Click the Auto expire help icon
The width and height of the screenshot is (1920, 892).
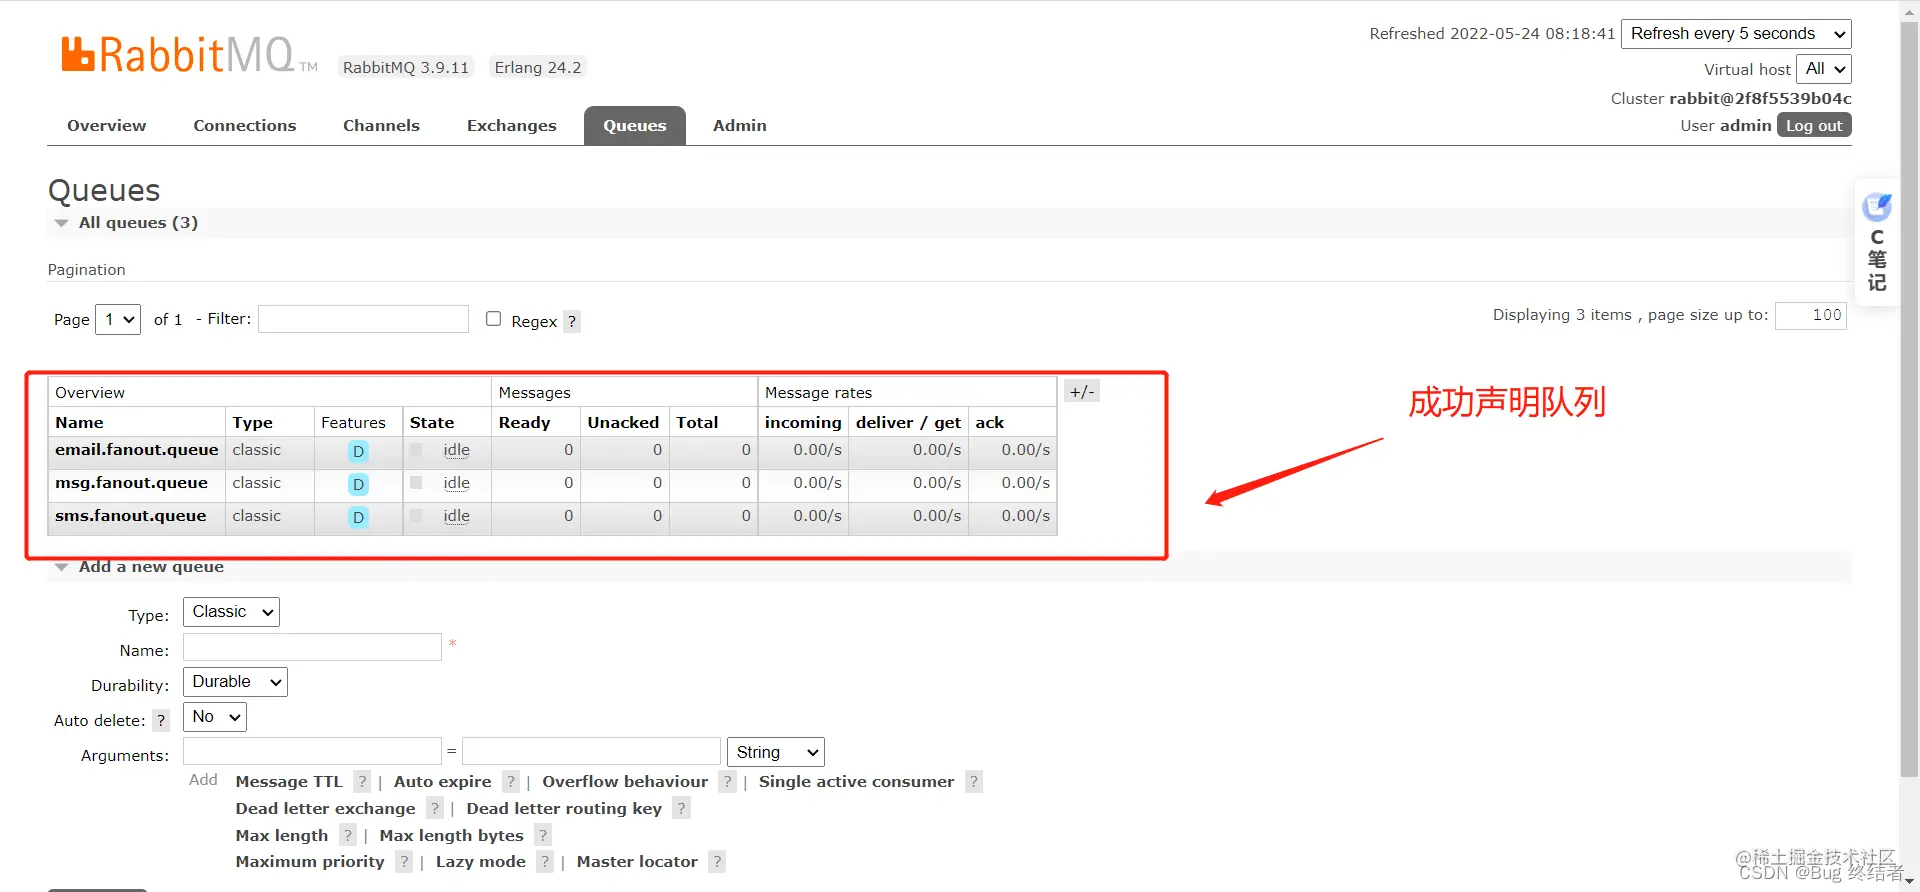pyautogui.click(x=511, y=782)
